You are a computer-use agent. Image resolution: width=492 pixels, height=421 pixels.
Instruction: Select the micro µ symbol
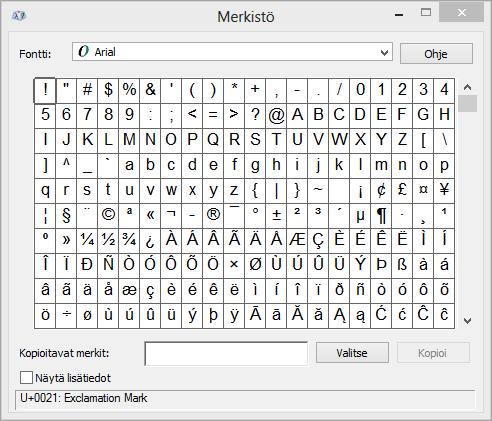pyautogui.click(x=360, y=216)
